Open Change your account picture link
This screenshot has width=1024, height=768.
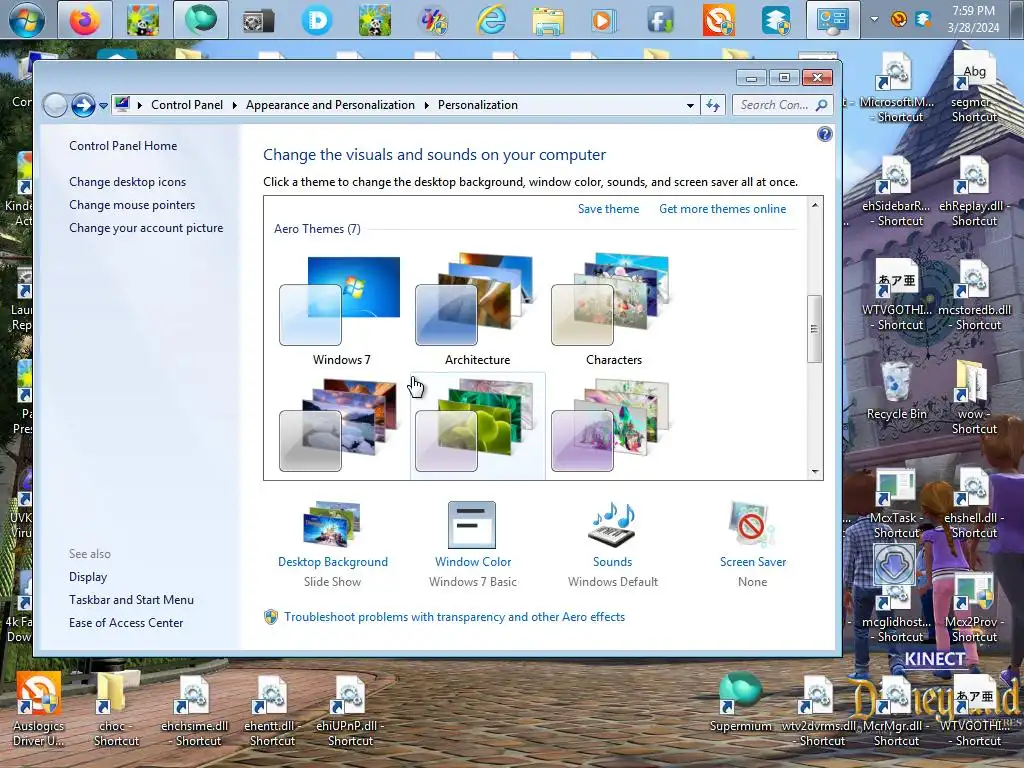(146, 227)
